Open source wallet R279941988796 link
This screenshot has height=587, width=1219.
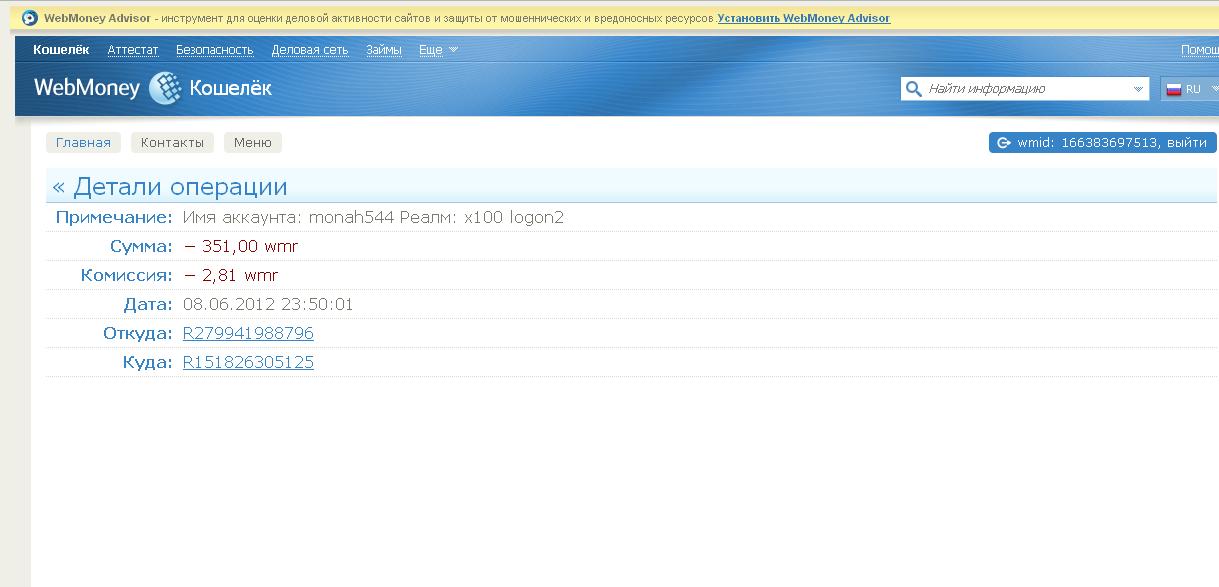point(248,333)
